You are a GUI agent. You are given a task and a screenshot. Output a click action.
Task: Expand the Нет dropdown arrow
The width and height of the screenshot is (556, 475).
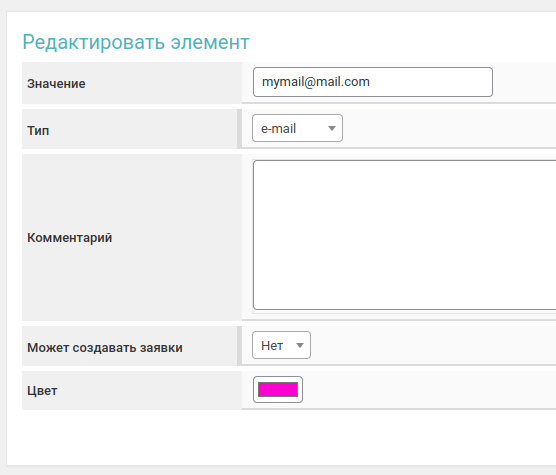click(x=300, y=345)
